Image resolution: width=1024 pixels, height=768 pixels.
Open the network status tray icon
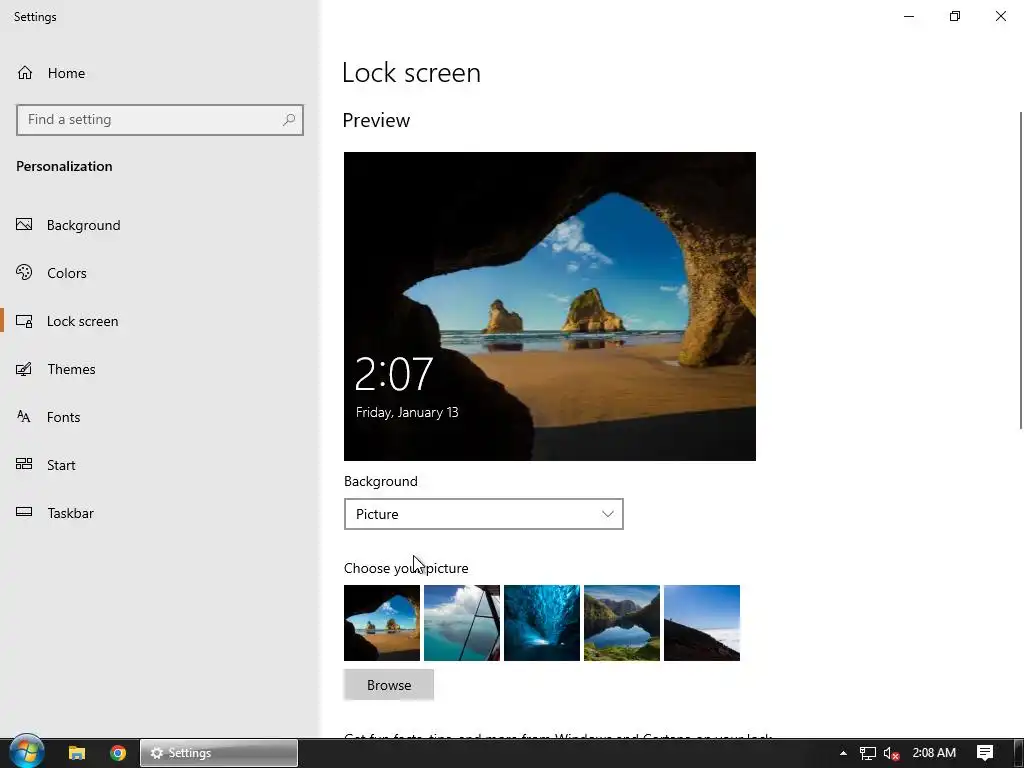867,754
